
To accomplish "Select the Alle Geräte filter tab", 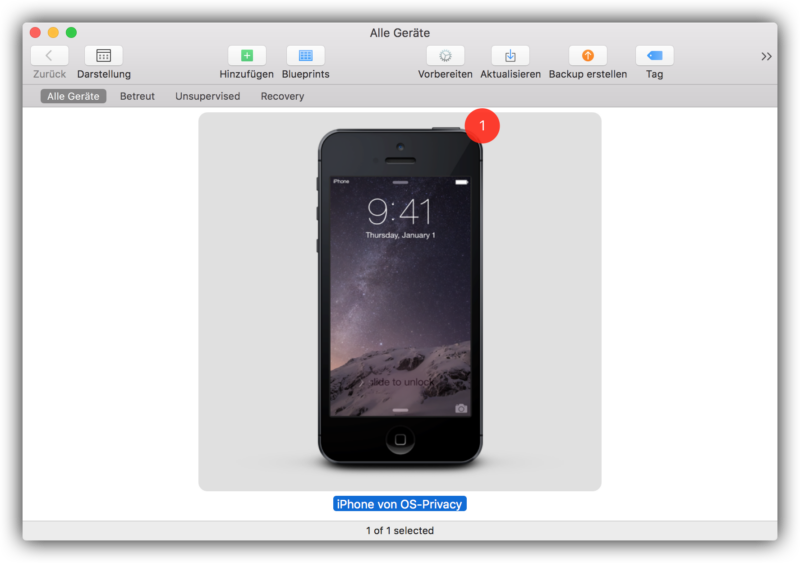I will [x=73, y=97].
